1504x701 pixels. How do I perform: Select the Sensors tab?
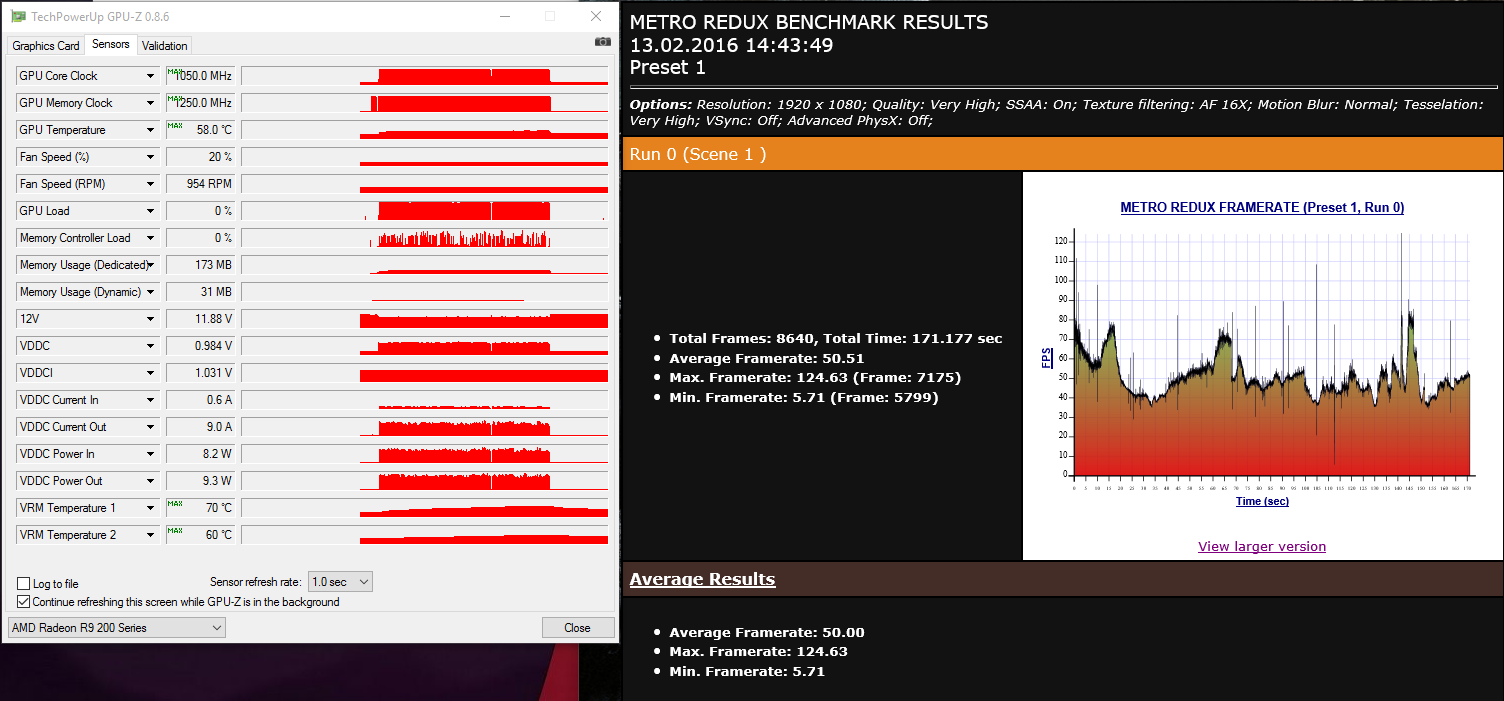(110, 44)
